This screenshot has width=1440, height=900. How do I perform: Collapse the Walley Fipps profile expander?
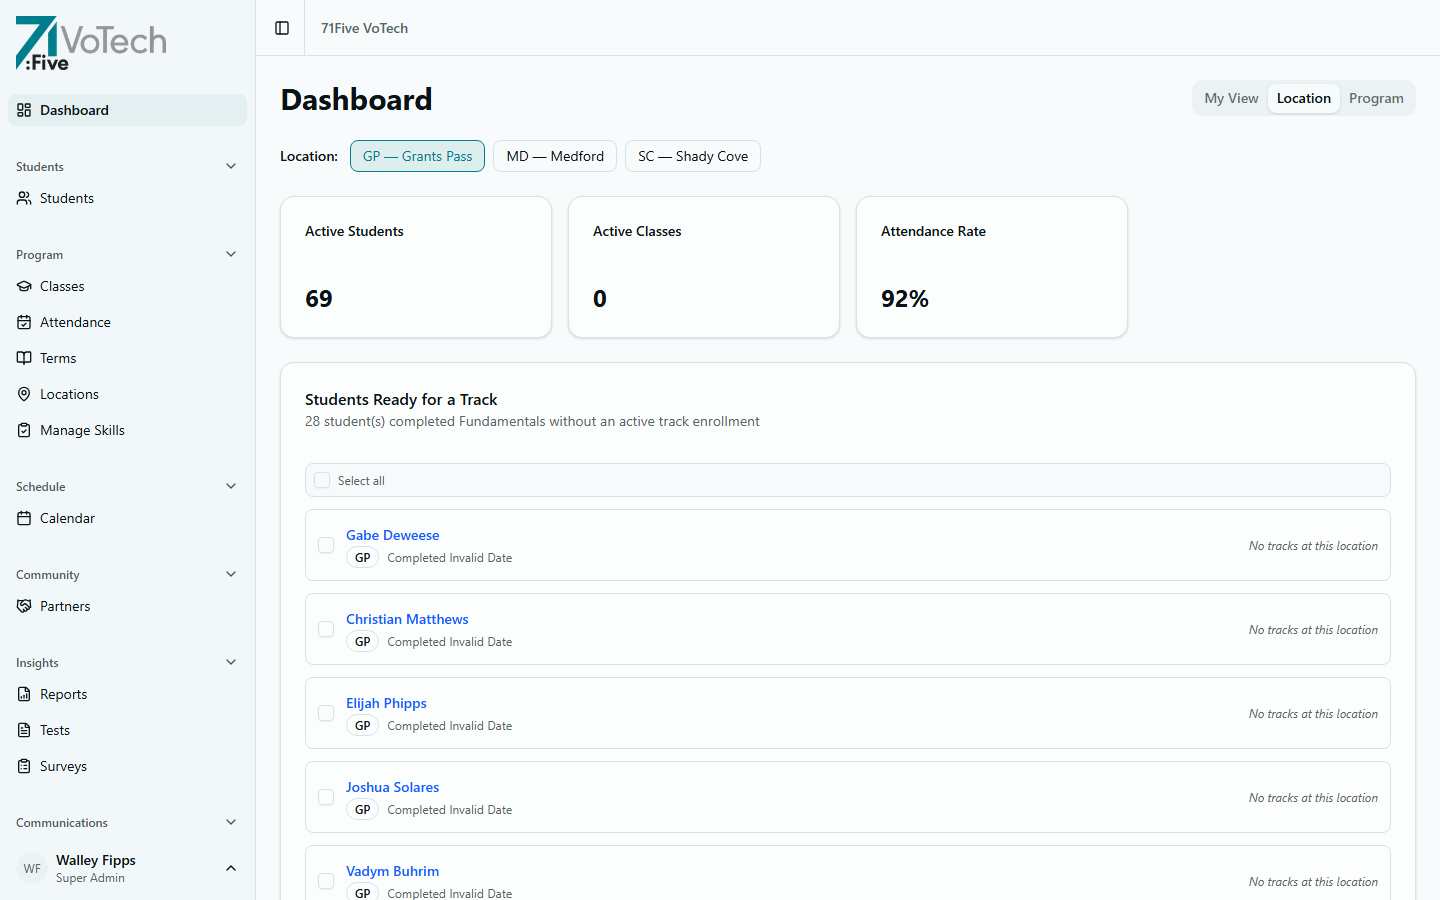231,868
